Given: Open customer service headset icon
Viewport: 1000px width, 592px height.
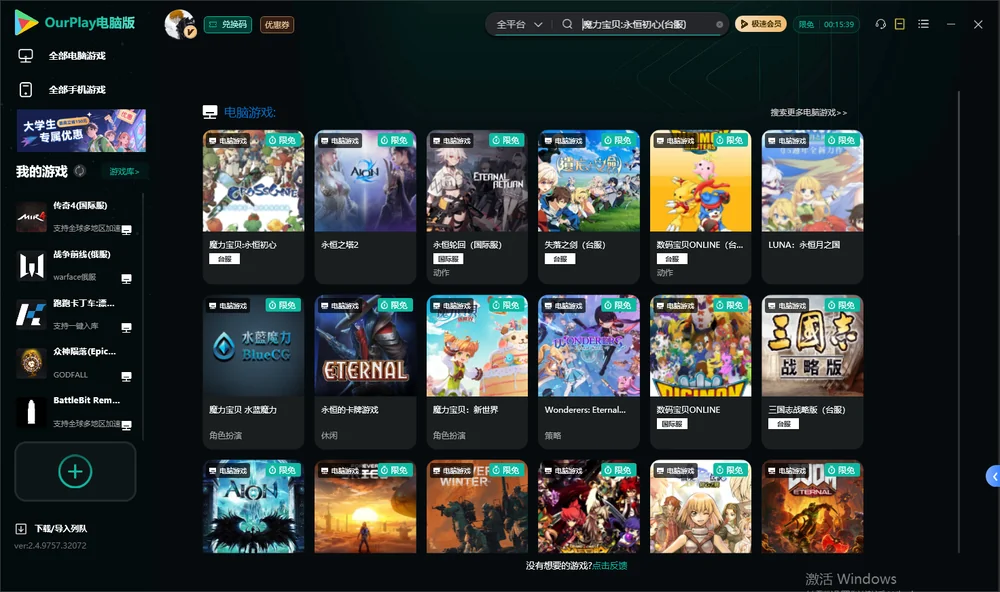Looking at the screenshot, I should (x=880, y=24).
